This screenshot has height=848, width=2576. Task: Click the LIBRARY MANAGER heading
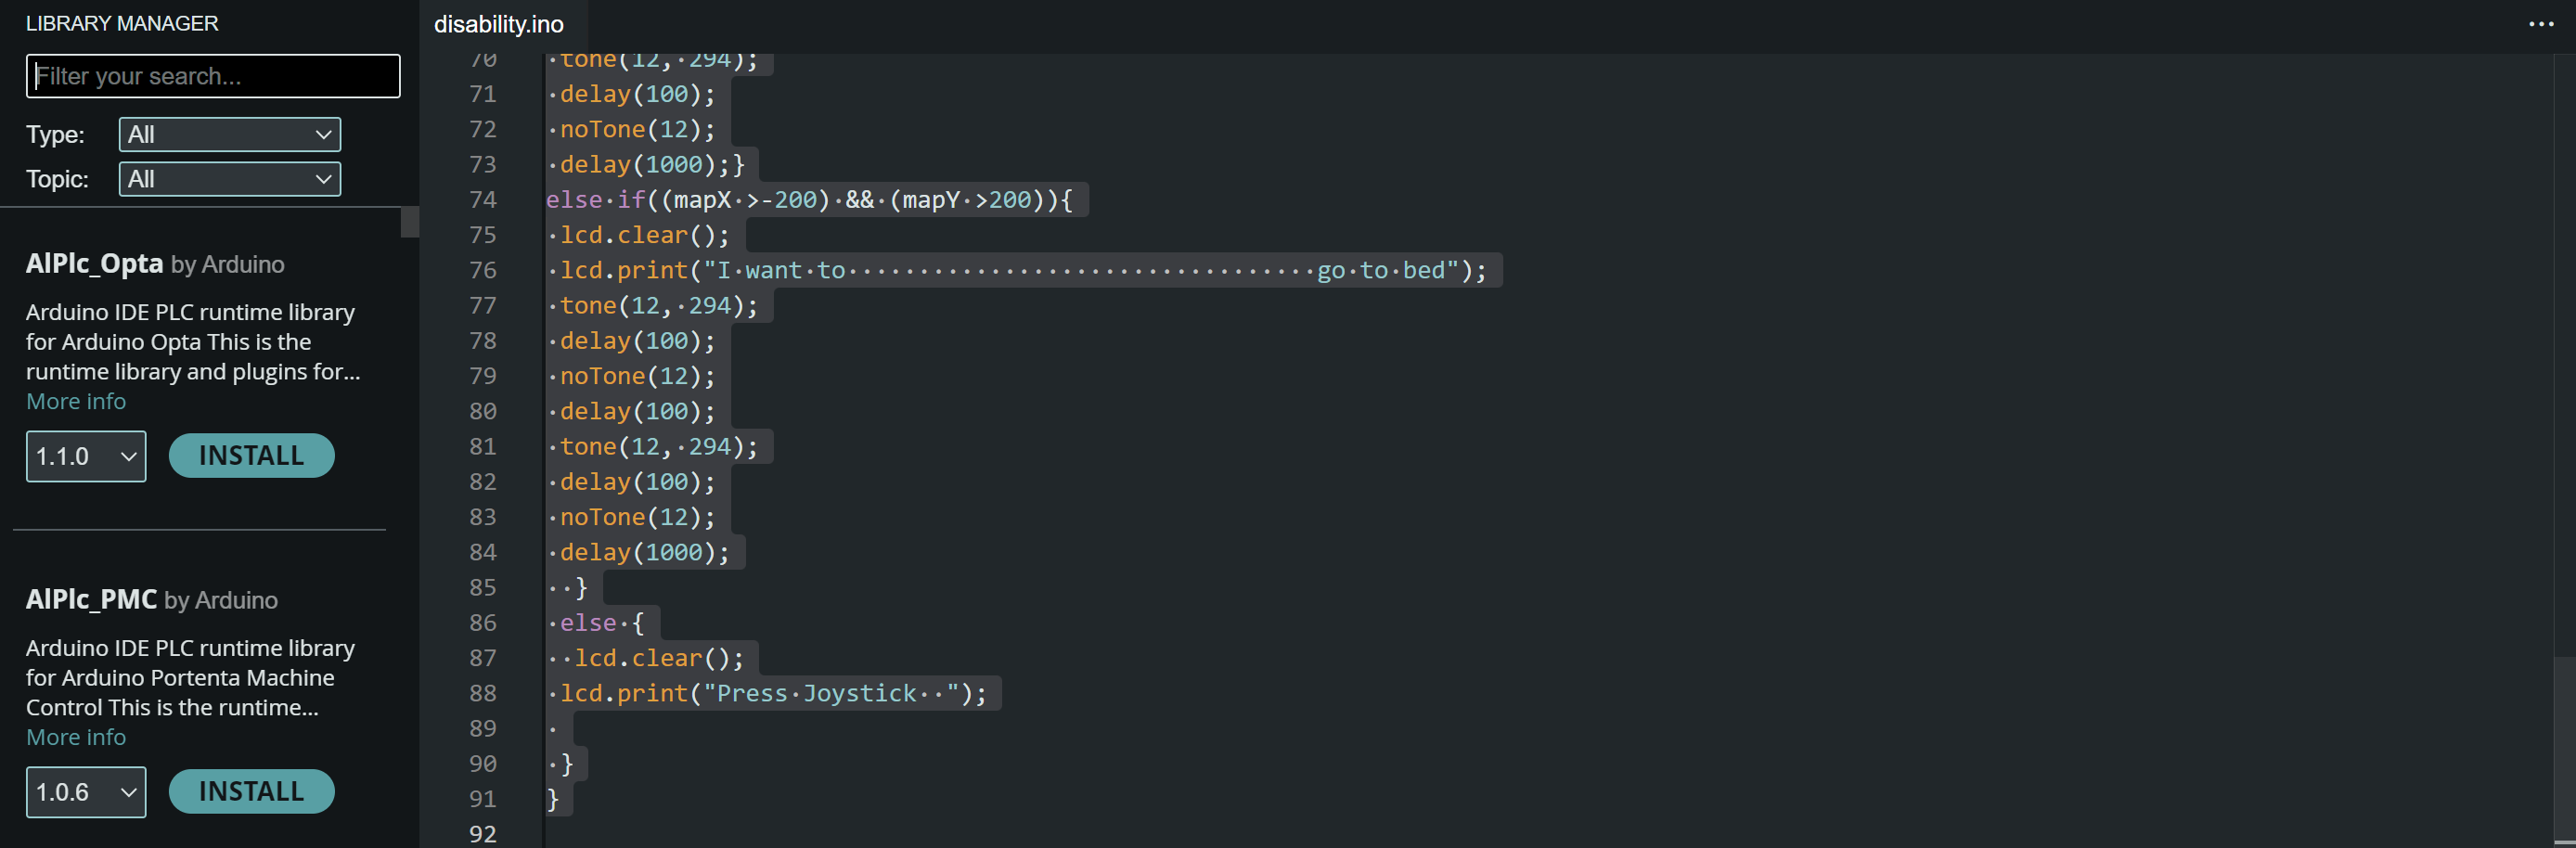(122, 24)
